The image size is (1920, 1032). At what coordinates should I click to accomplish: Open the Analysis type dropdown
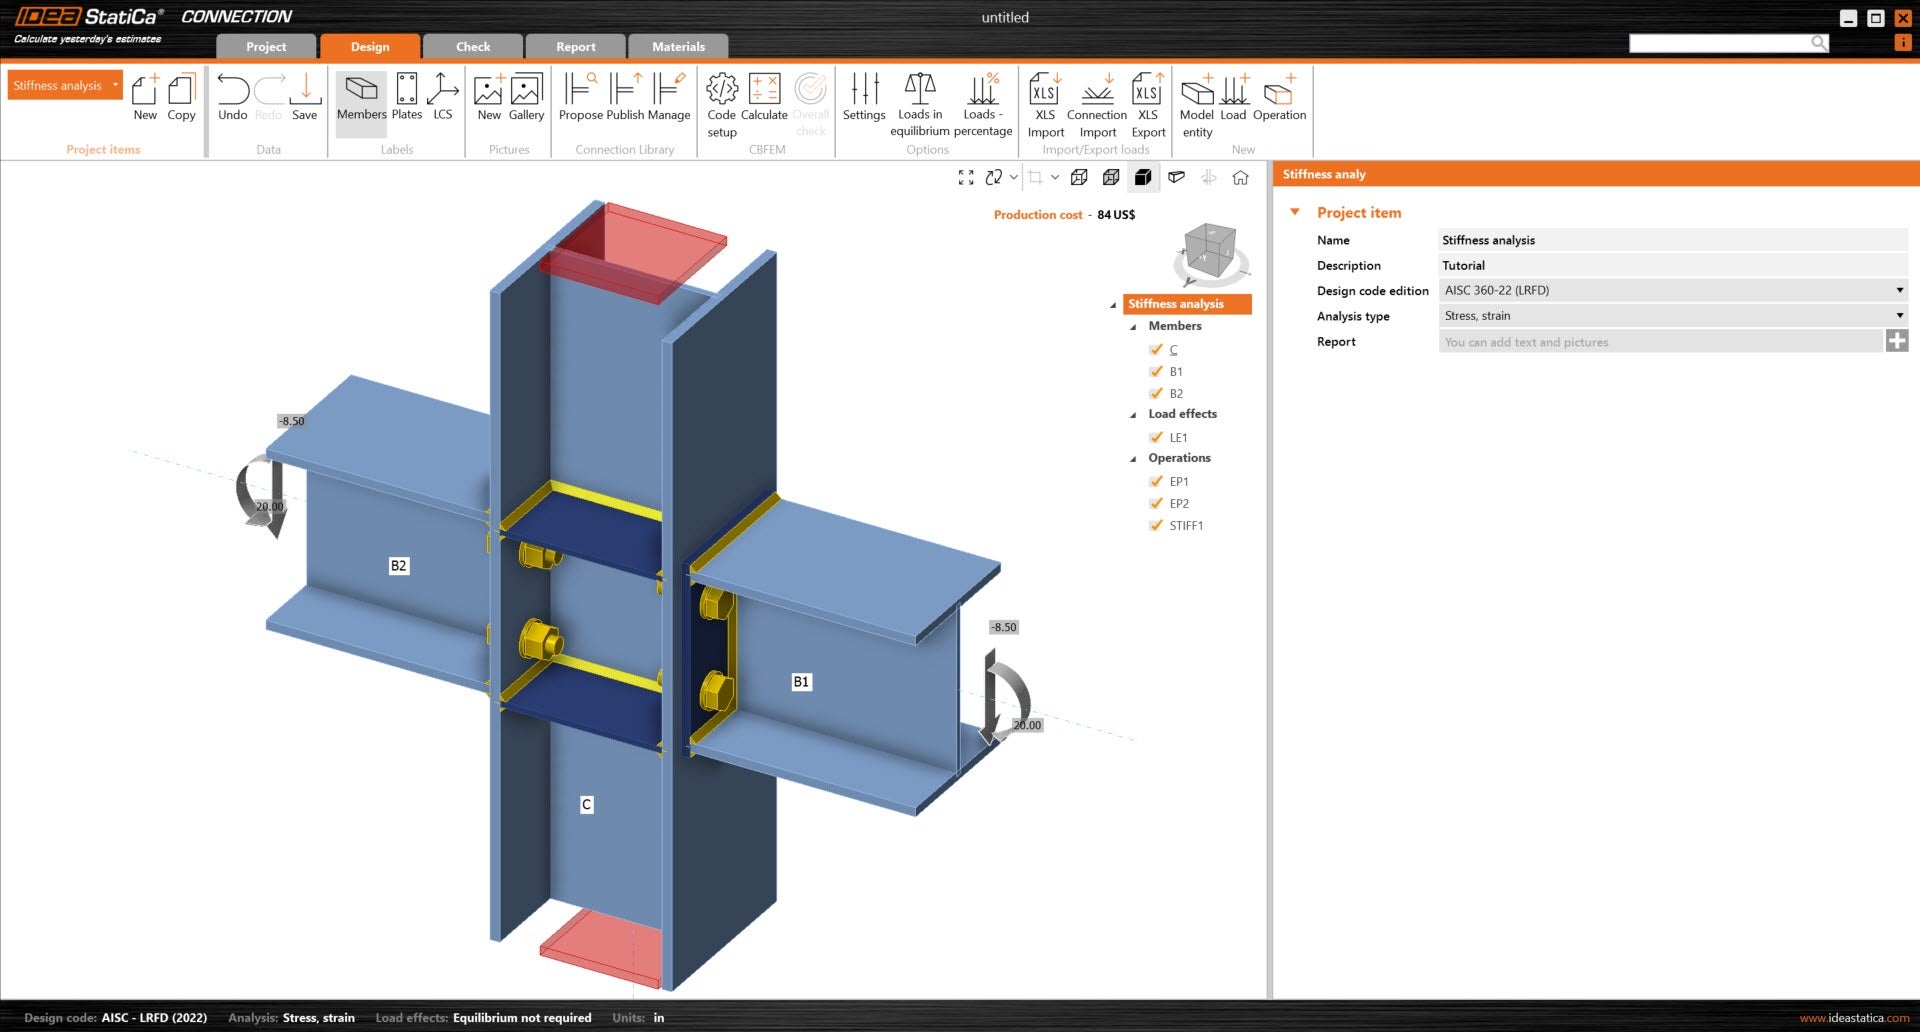[x=1672, y=316]
